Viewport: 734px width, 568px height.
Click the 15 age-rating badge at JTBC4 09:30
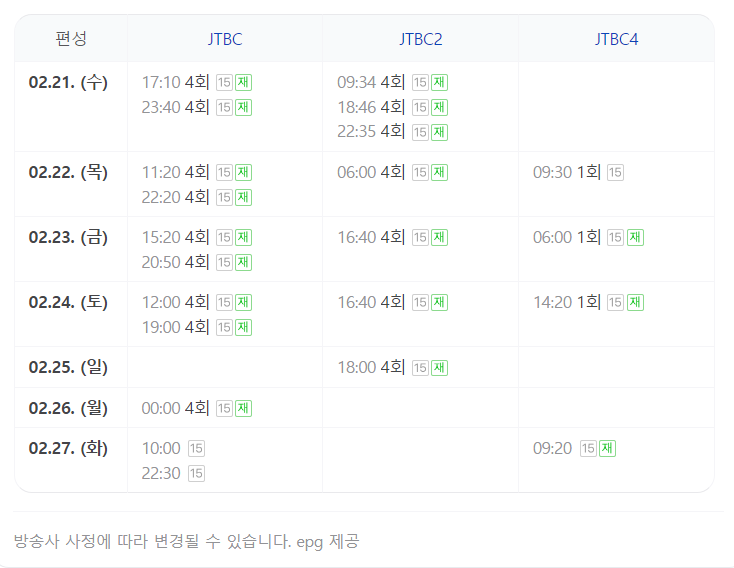coord(615,173)
